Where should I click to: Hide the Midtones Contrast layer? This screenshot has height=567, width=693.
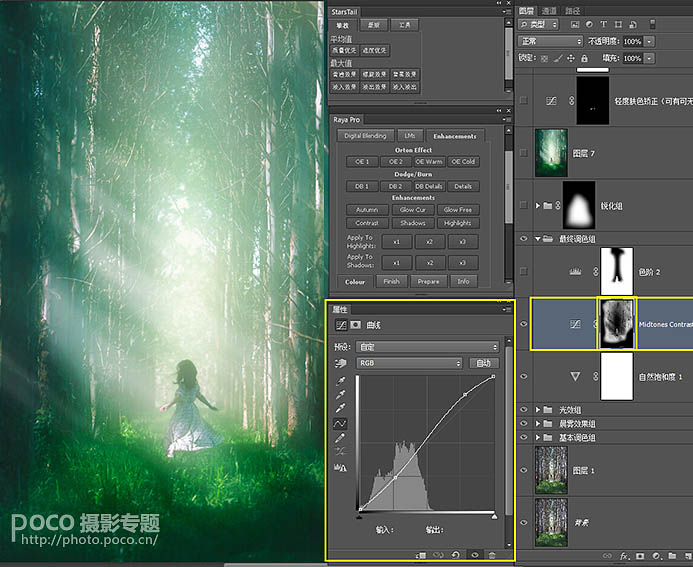click(524, 324)
